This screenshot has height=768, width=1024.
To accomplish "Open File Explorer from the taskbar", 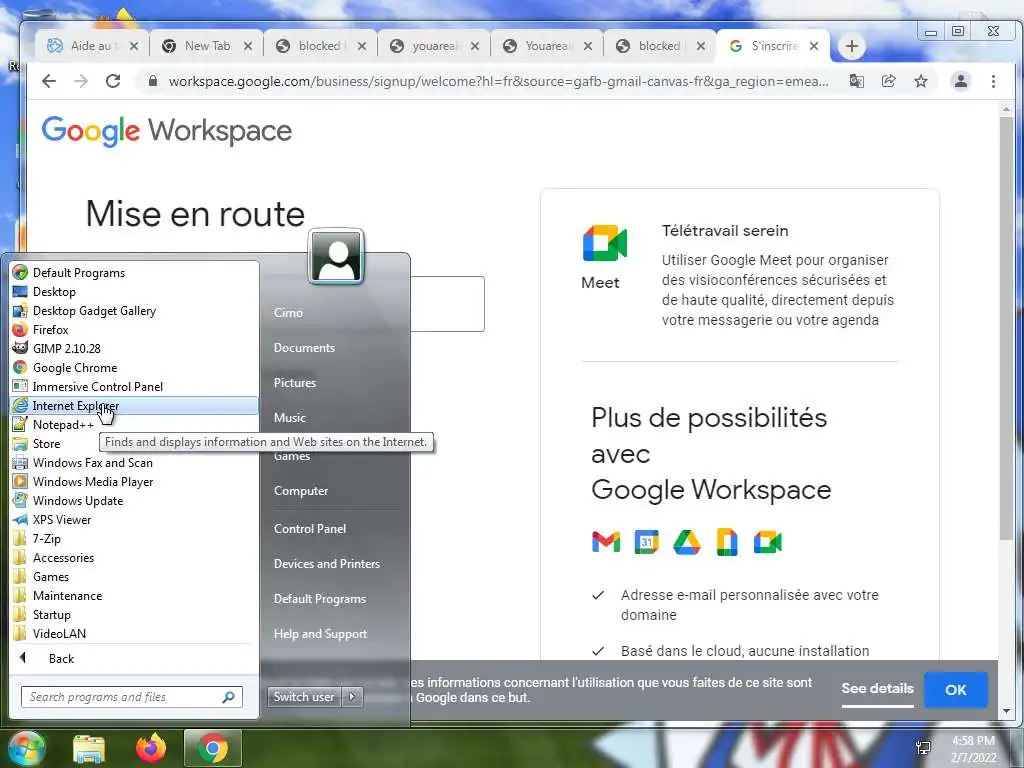I will tap(89, 748).
